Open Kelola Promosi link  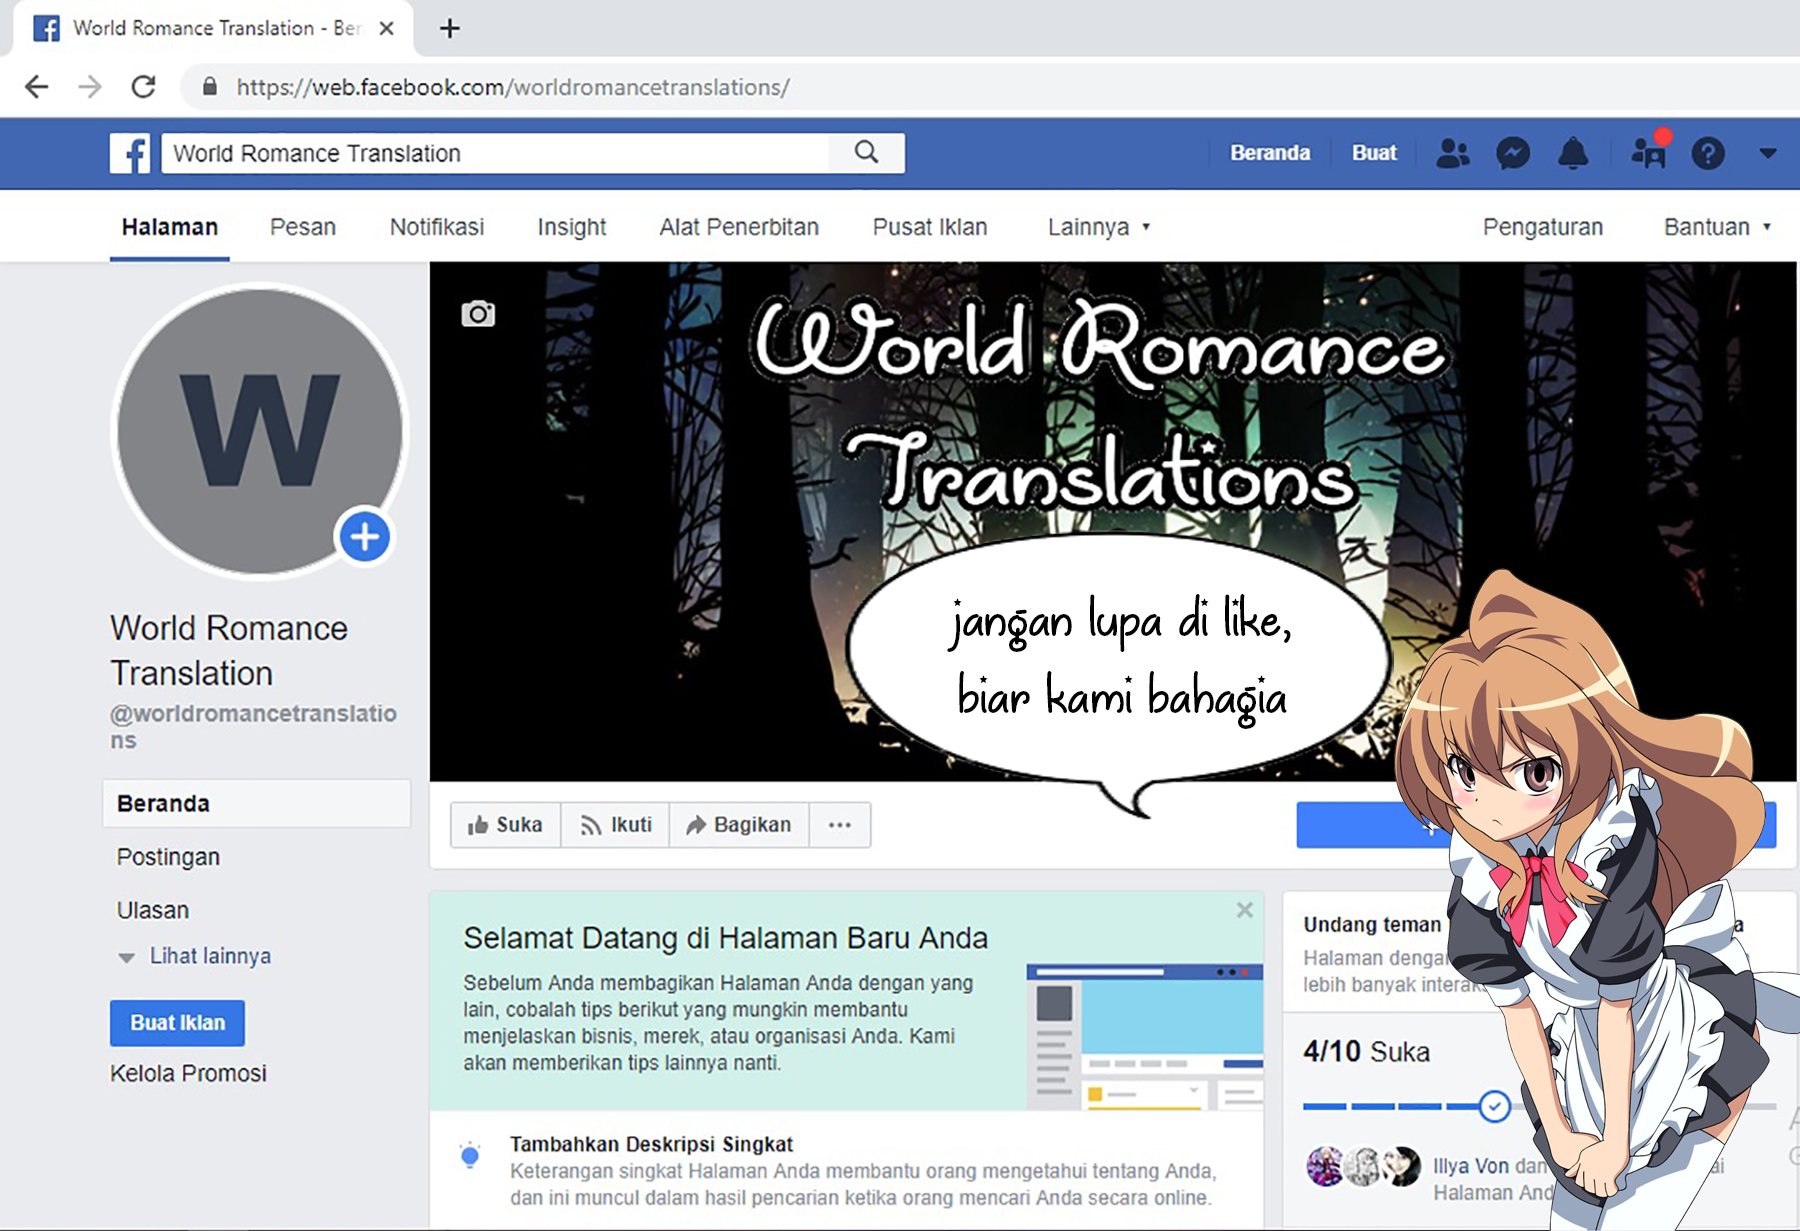[x=187, y=1073]
